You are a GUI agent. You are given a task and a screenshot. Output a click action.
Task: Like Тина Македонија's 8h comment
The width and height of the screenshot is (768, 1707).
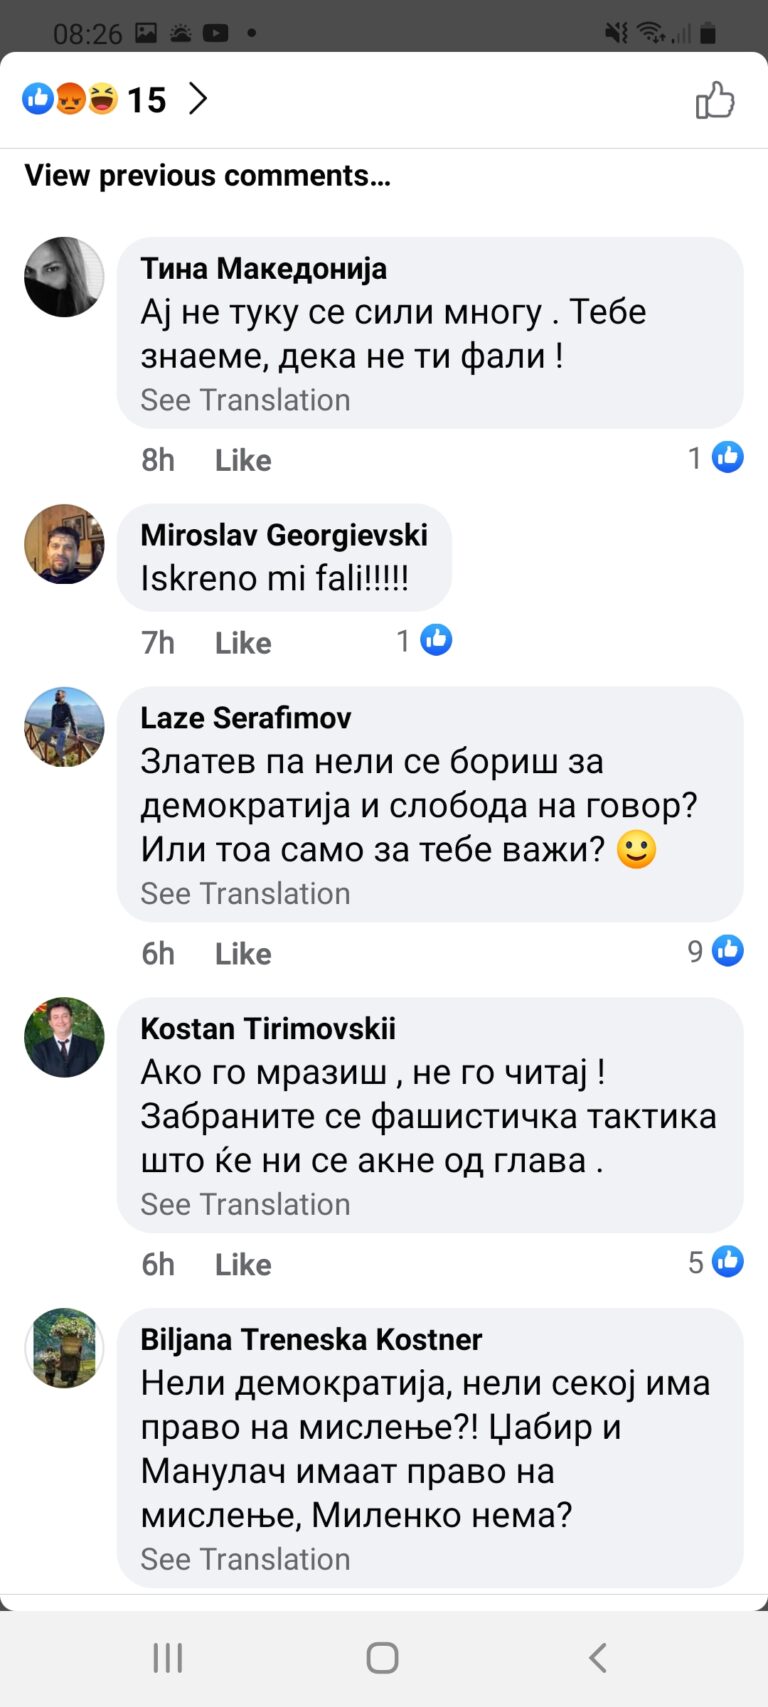coord(243,460)
